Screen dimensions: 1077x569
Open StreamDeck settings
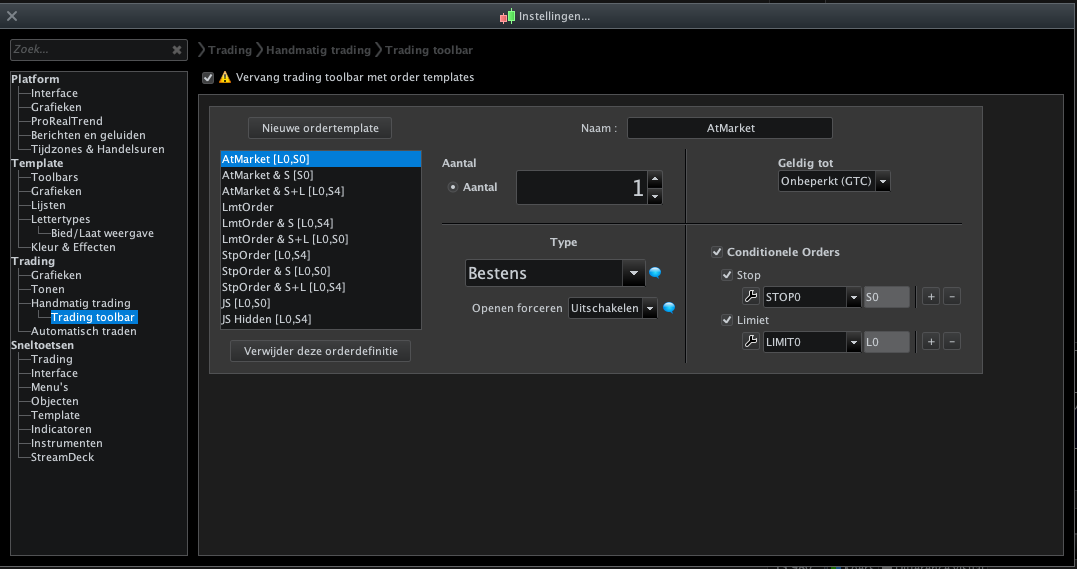tap(63, 458)
